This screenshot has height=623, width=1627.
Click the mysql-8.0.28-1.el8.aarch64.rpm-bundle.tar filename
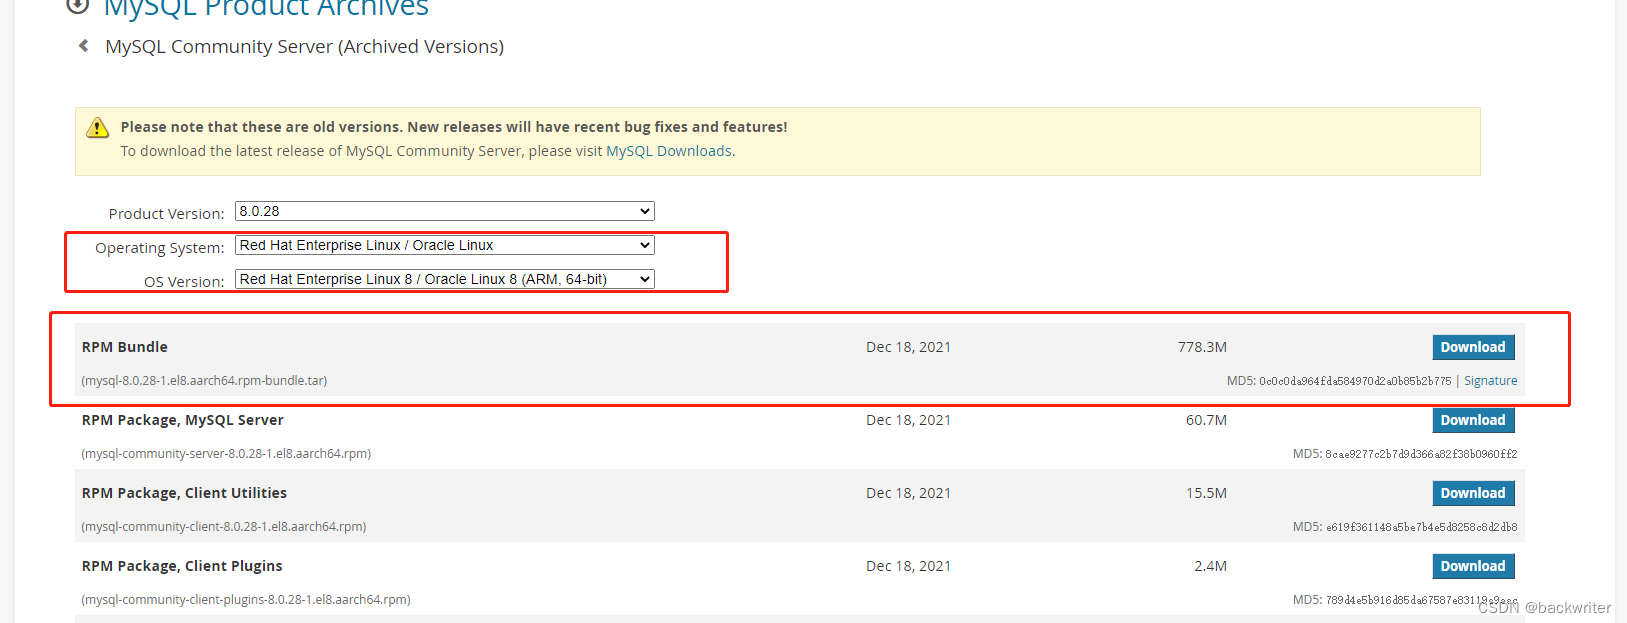click(x=204, y=381)
